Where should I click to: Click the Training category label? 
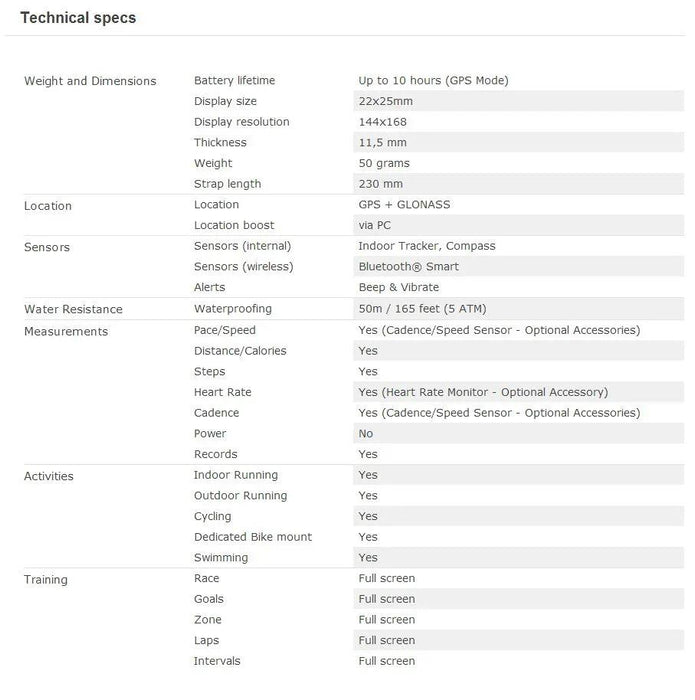[46, 580]
